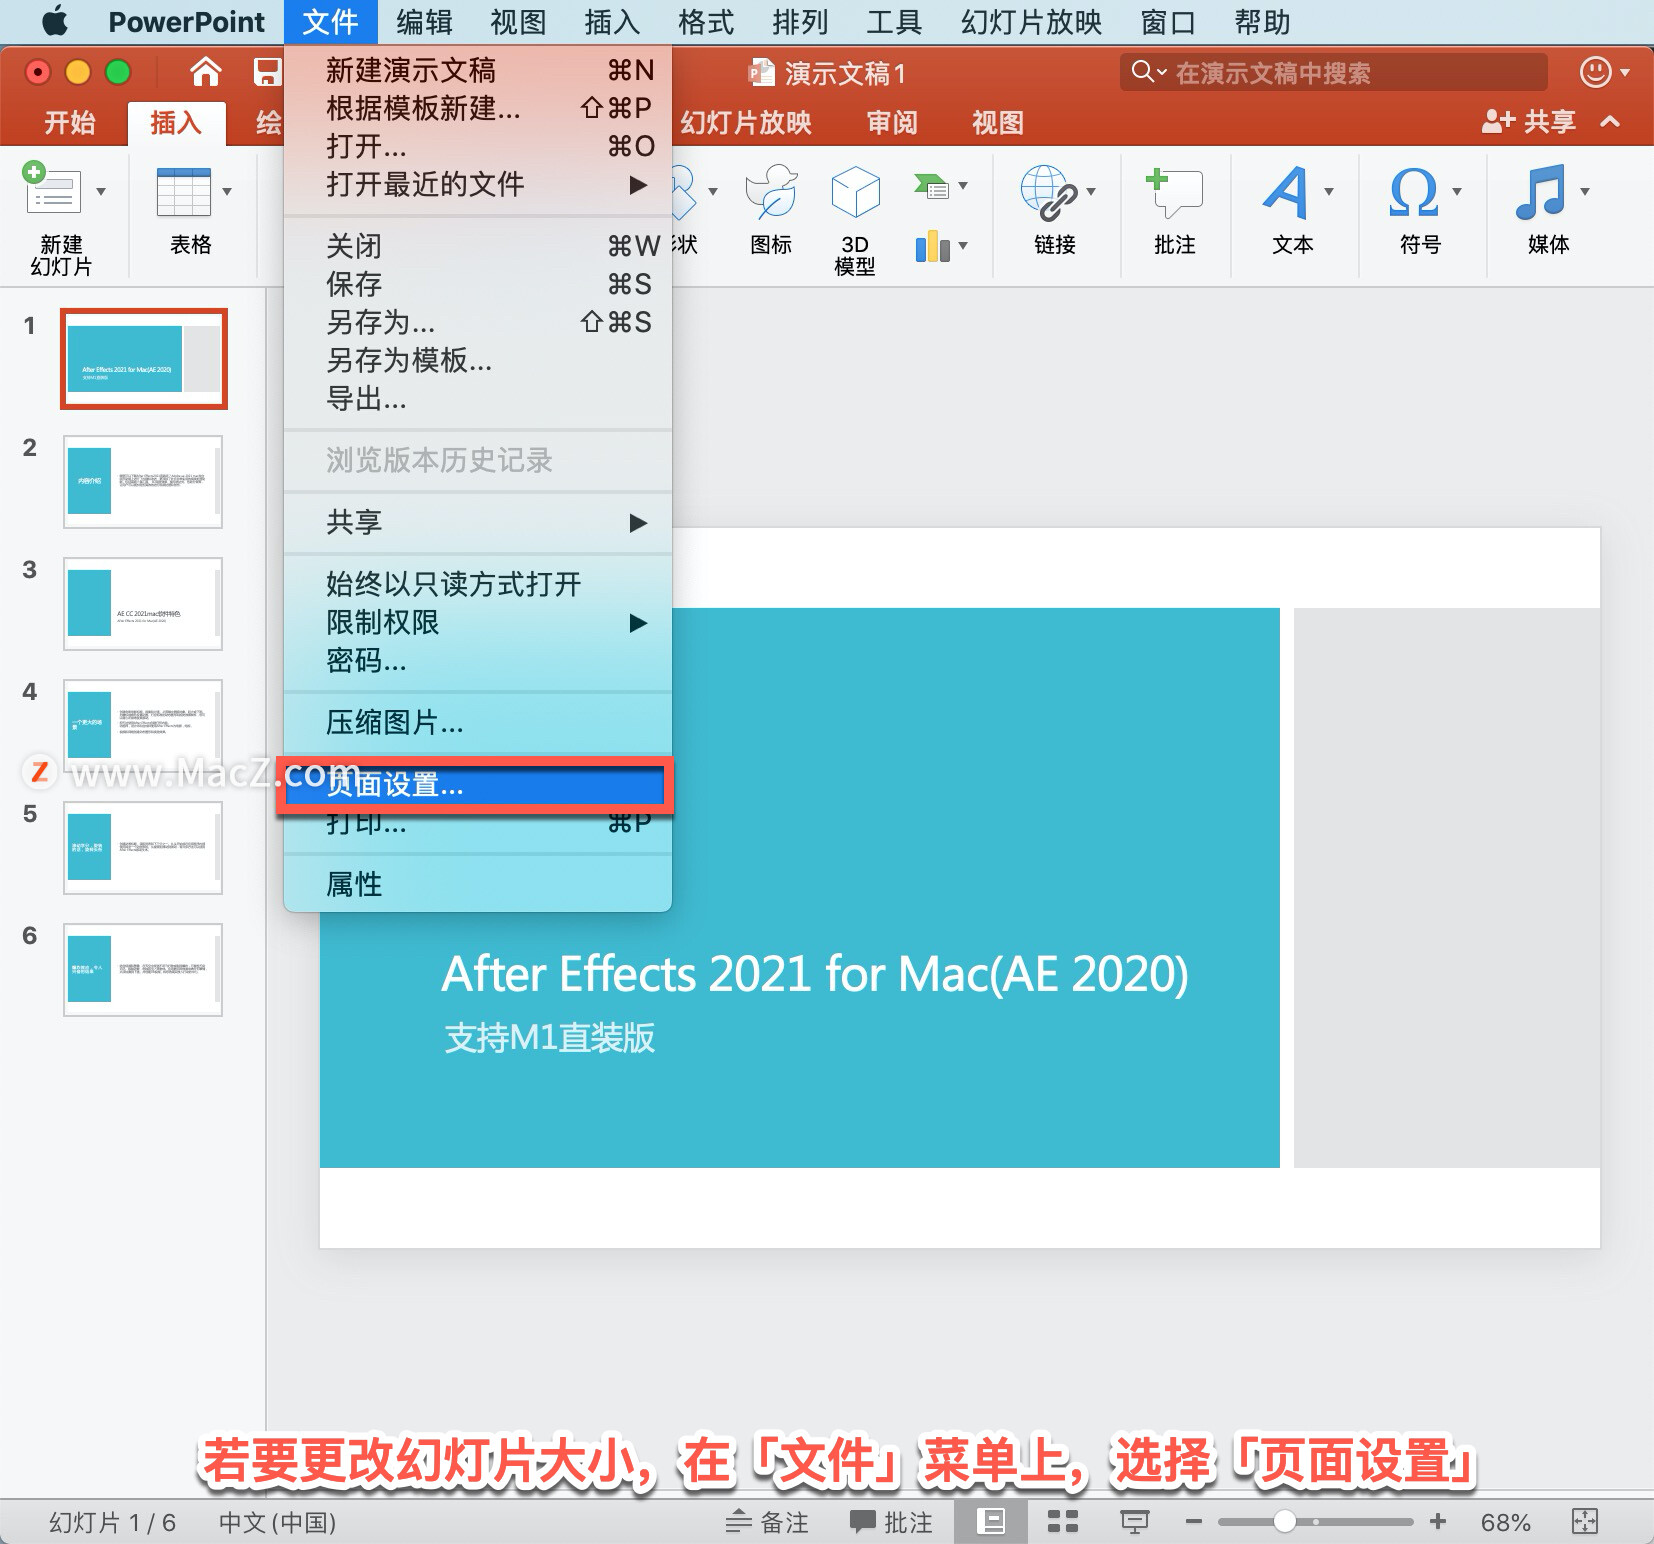Click the zoom slider handle

point(1285,1522)
